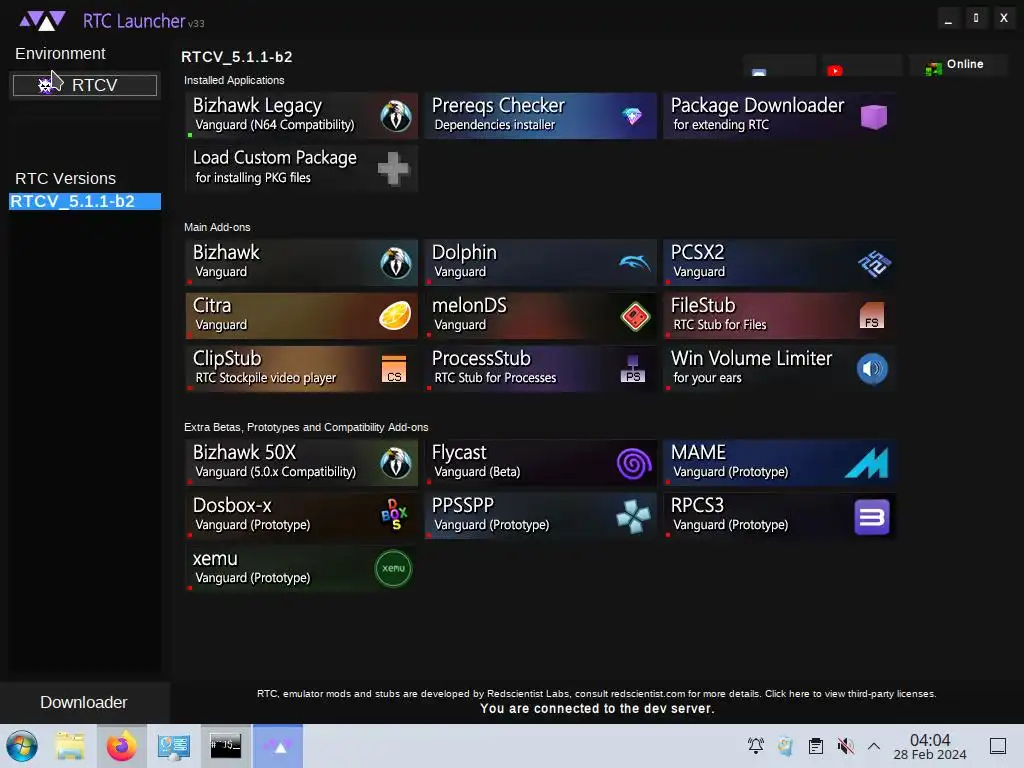Click the 'RTC Versions' sidebar heading

65,178
